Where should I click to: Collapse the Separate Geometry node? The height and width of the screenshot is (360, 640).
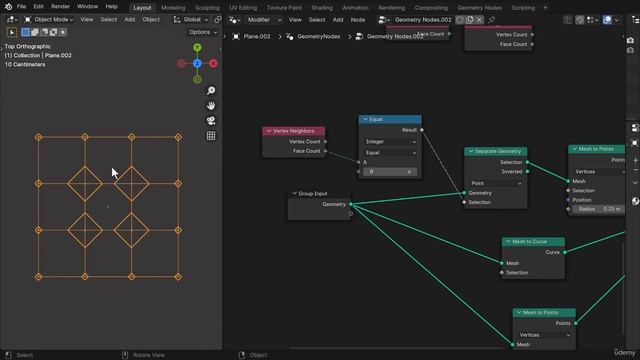tap(471, 151)
